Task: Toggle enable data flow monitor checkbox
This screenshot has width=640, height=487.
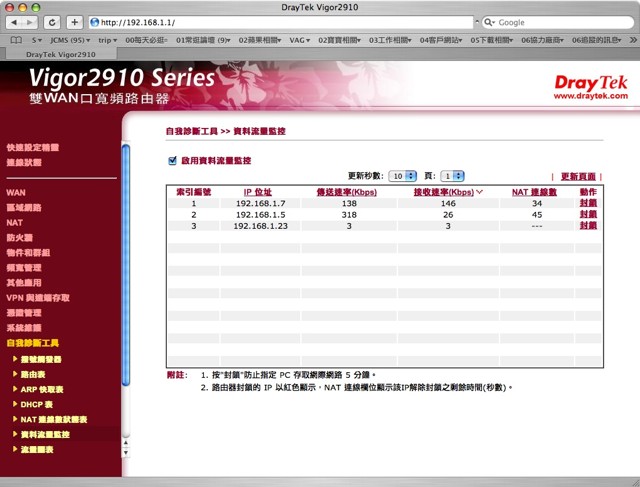Action: (x=172, y=160)
